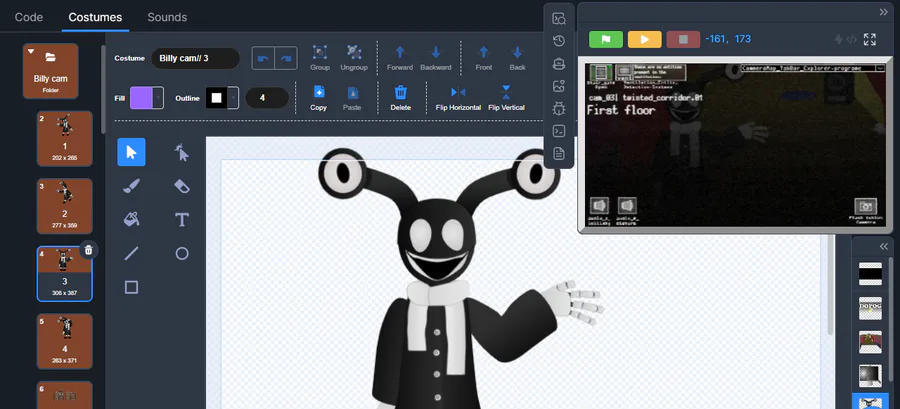Click the Group button
The width and height of the screenshot is (900, 409).
tap(320, 58)
